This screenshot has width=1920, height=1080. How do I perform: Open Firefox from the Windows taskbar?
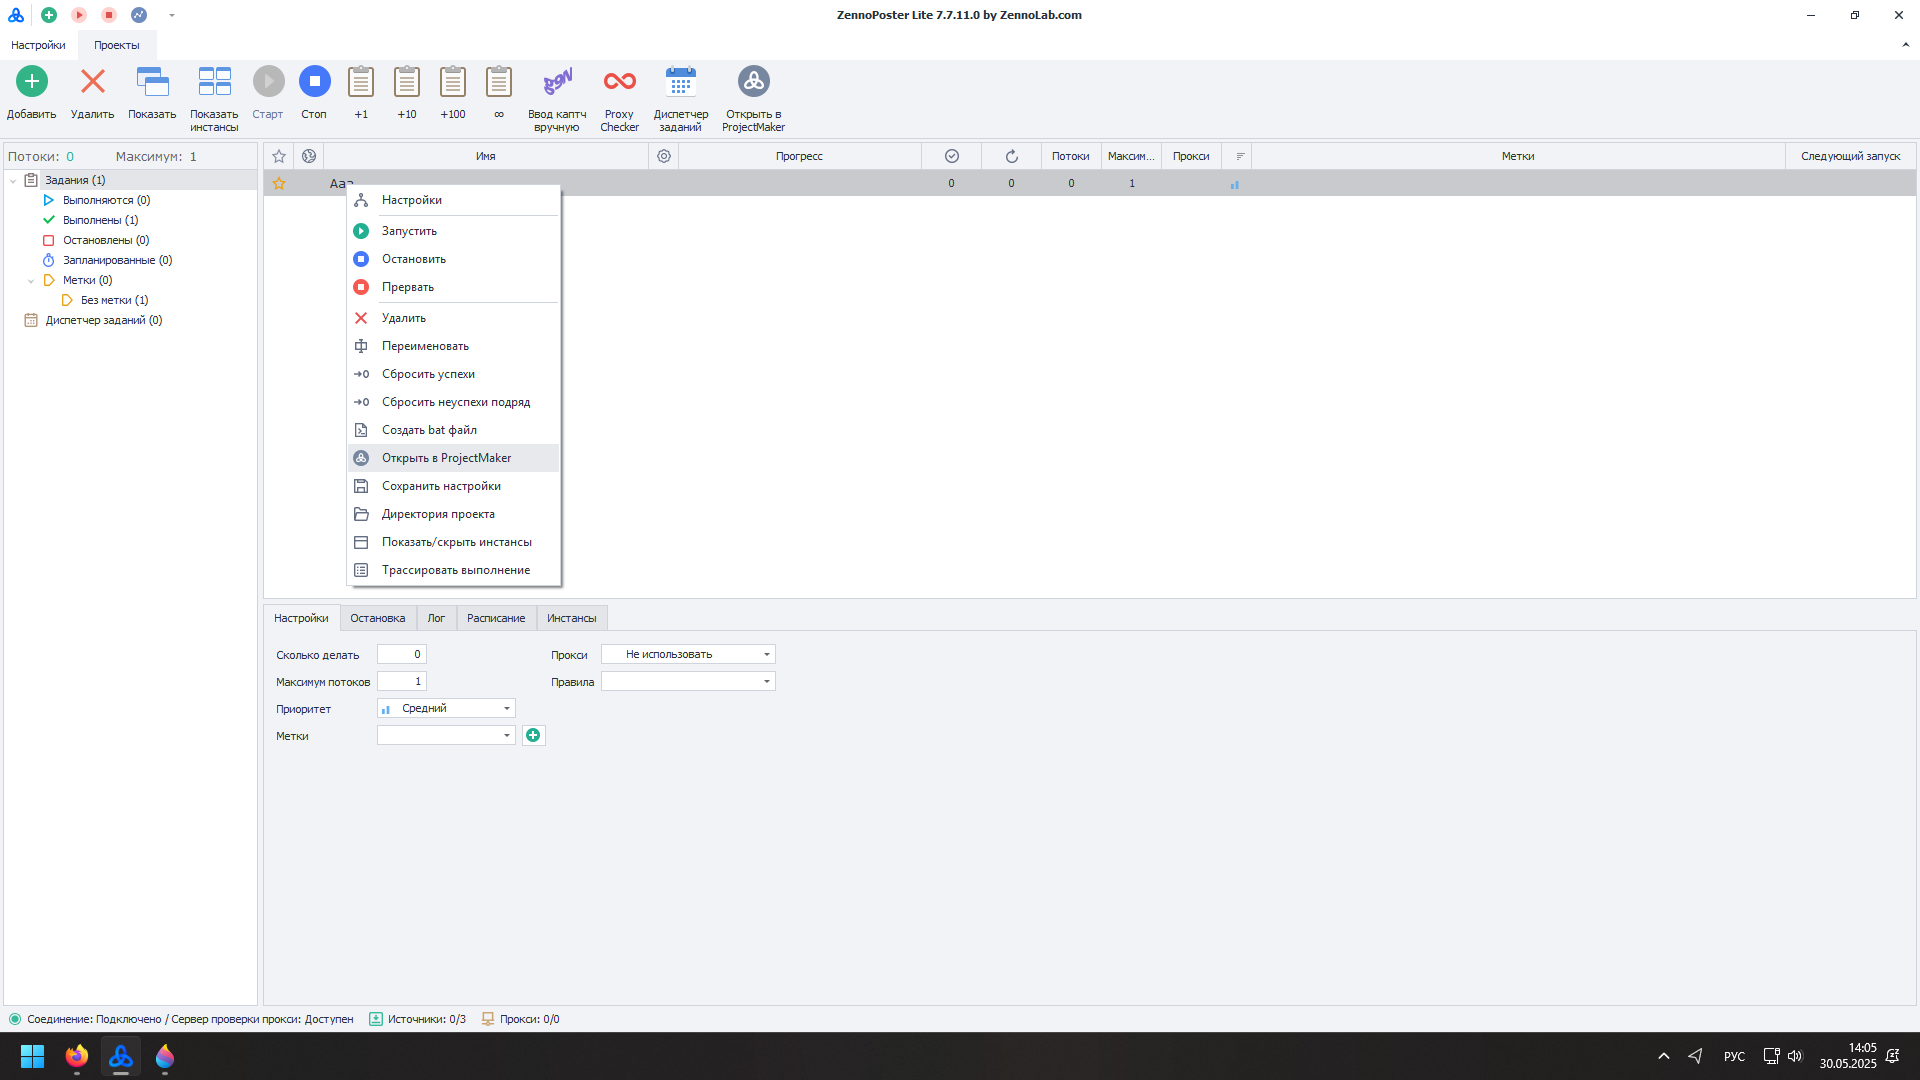77,1056
